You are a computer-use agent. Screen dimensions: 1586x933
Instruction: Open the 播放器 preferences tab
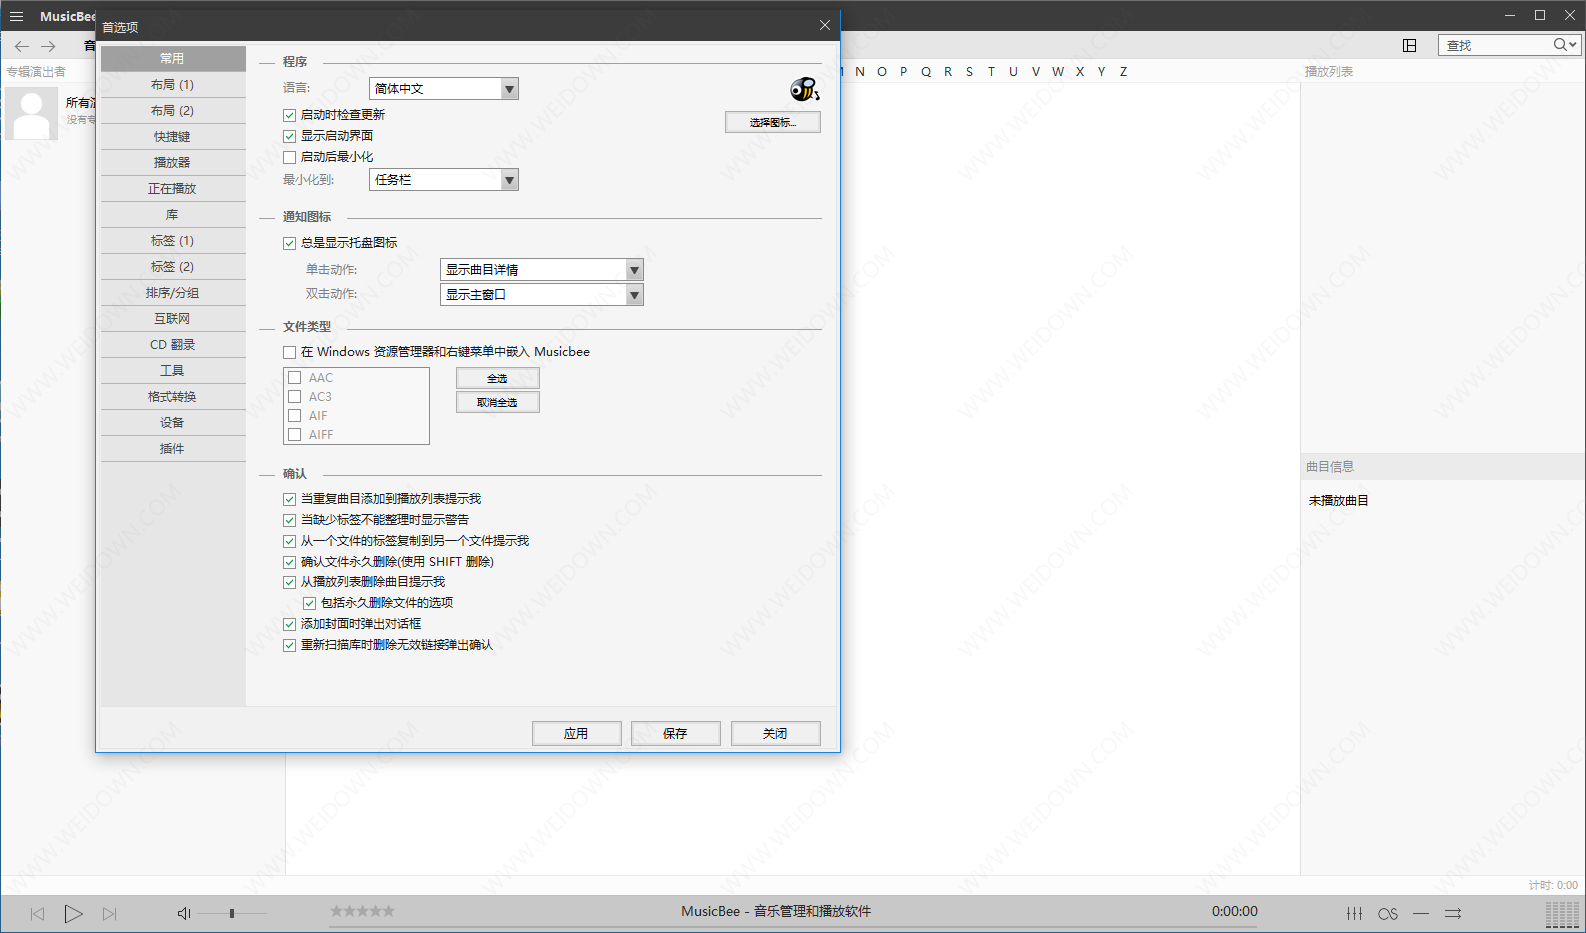(x=173, y=163)
